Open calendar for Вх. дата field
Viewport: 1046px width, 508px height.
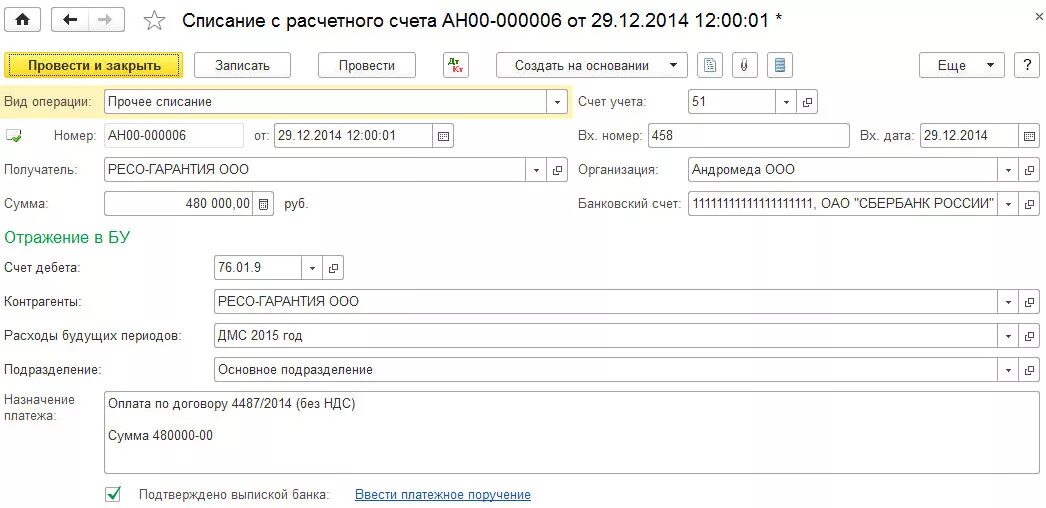1029,136
